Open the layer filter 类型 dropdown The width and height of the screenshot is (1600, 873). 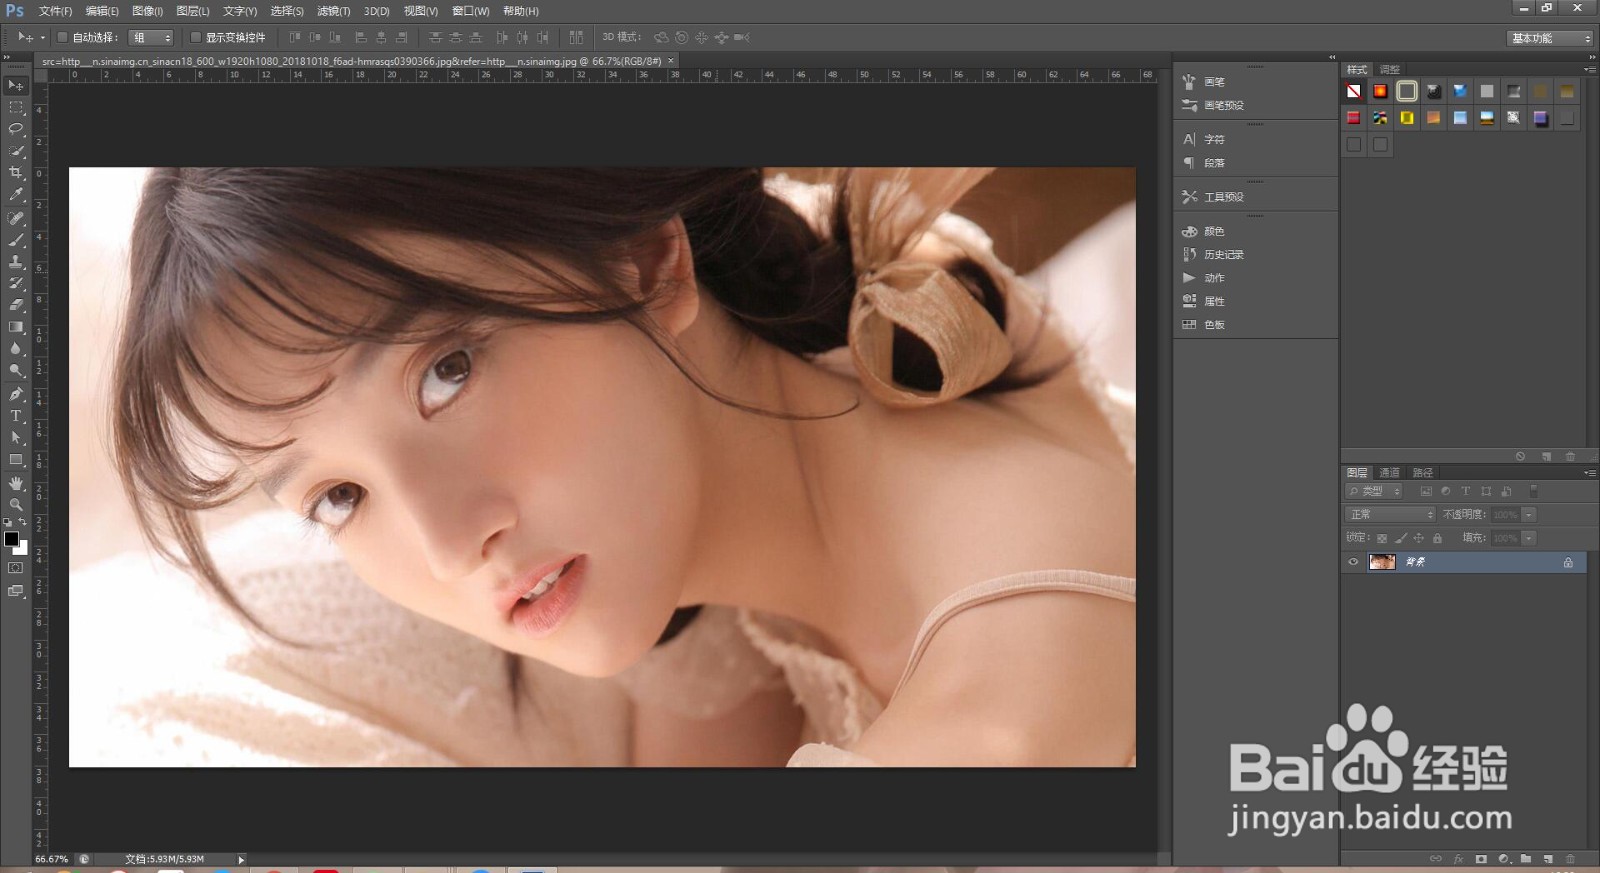pyautogui.click(x=1375, y=491)
